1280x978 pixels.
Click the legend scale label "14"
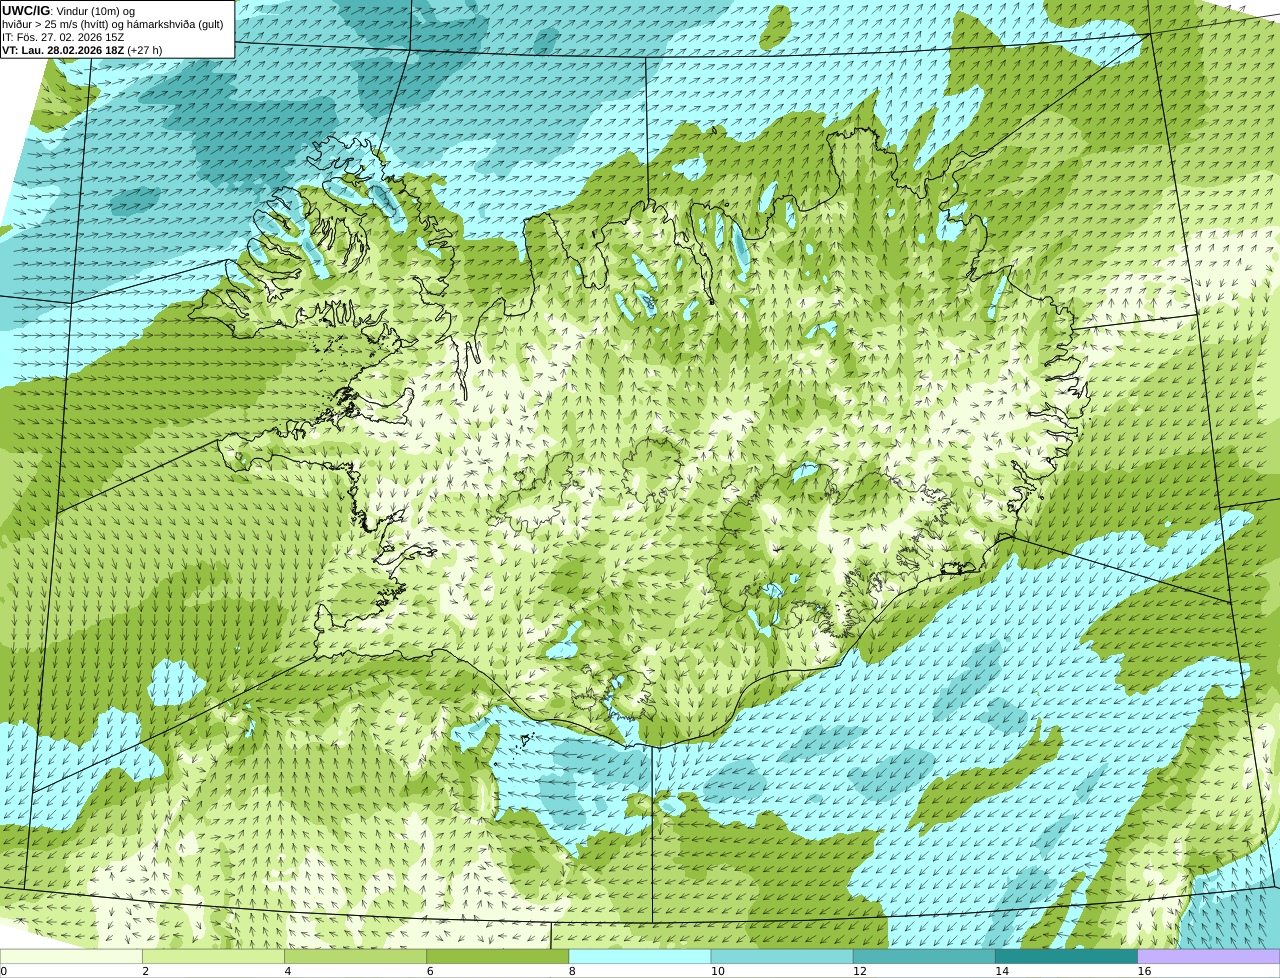tap(1001, 971)
